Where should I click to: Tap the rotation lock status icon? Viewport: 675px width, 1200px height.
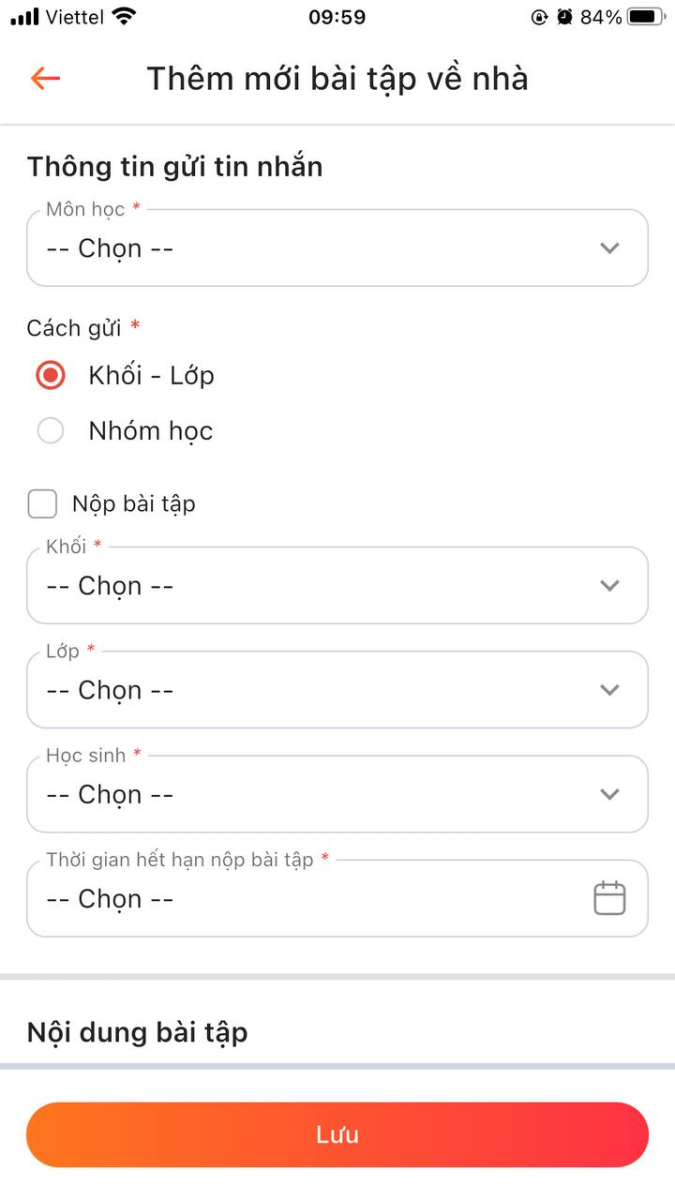coord(540,17)
